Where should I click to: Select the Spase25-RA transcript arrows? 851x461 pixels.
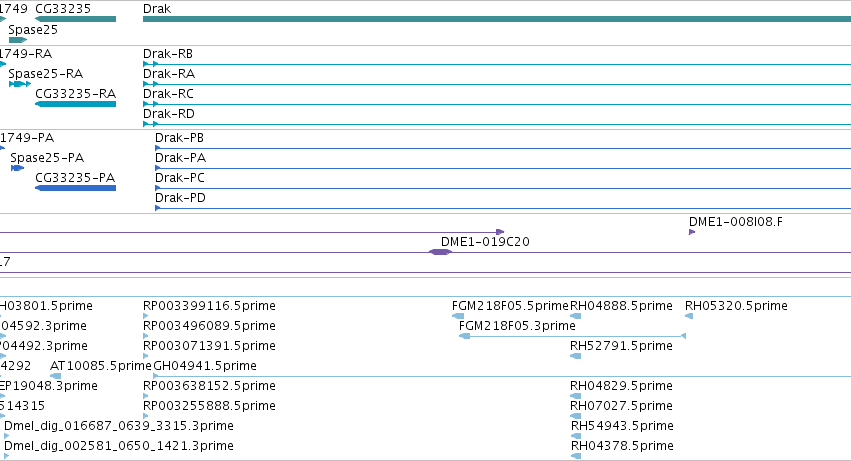click(x=20, y=84)
